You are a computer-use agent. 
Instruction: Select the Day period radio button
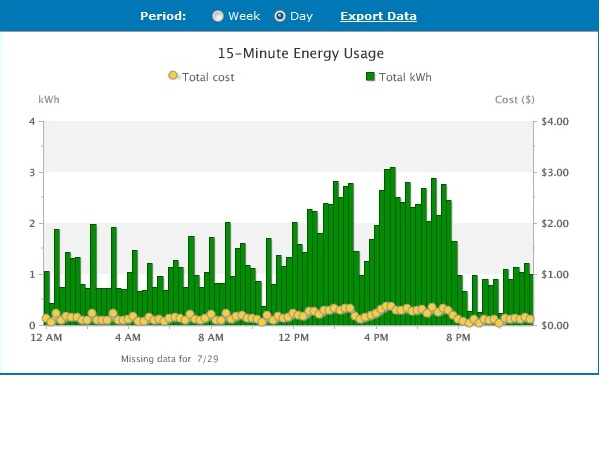(x=280, y=16)
